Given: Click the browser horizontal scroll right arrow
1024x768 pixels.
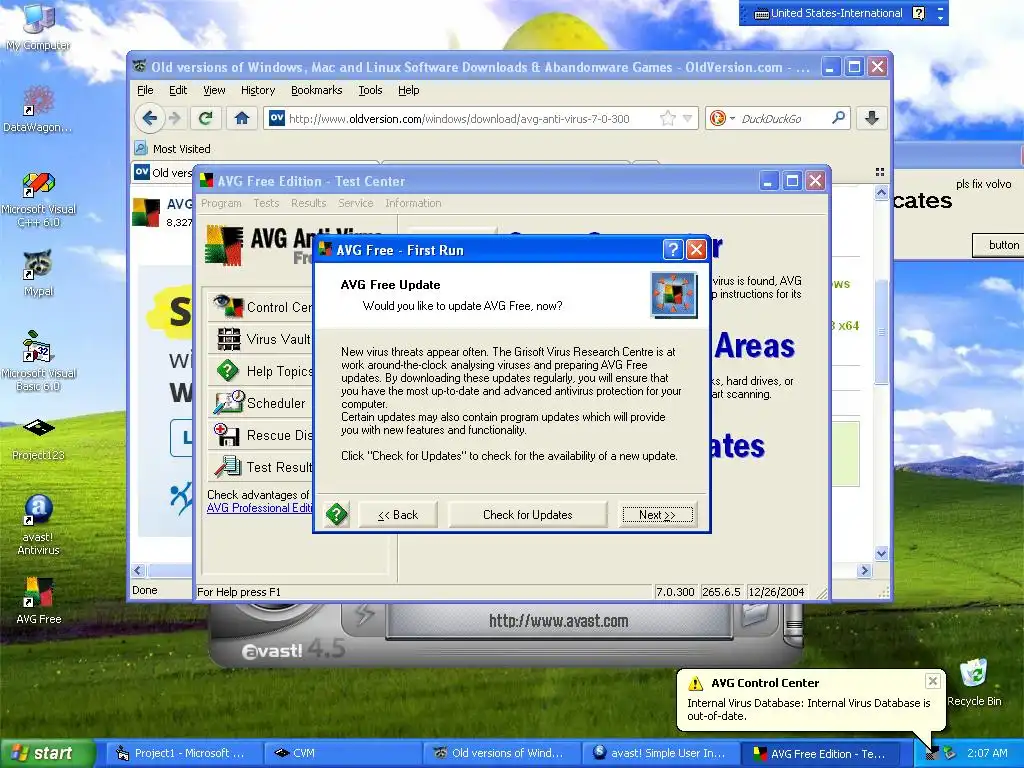Looking at the screenshot, I should [865, 570].
